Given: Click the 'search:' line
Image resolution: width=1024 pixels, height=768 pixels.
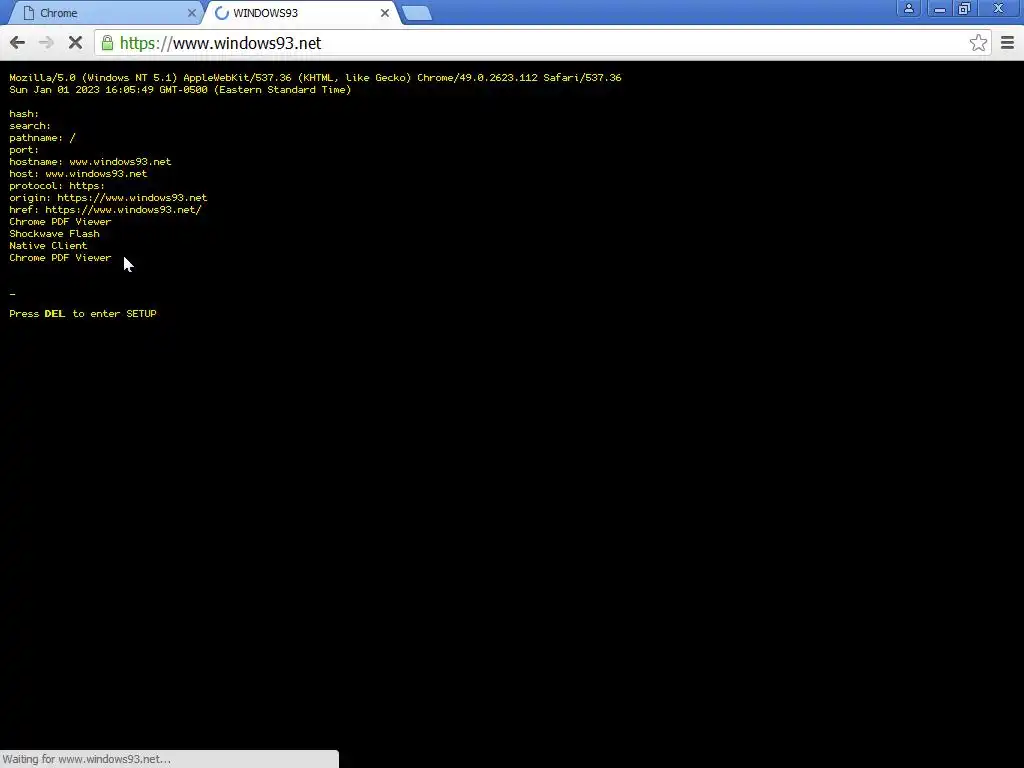Looking at the screenshot, I should [x=30, y=125].
